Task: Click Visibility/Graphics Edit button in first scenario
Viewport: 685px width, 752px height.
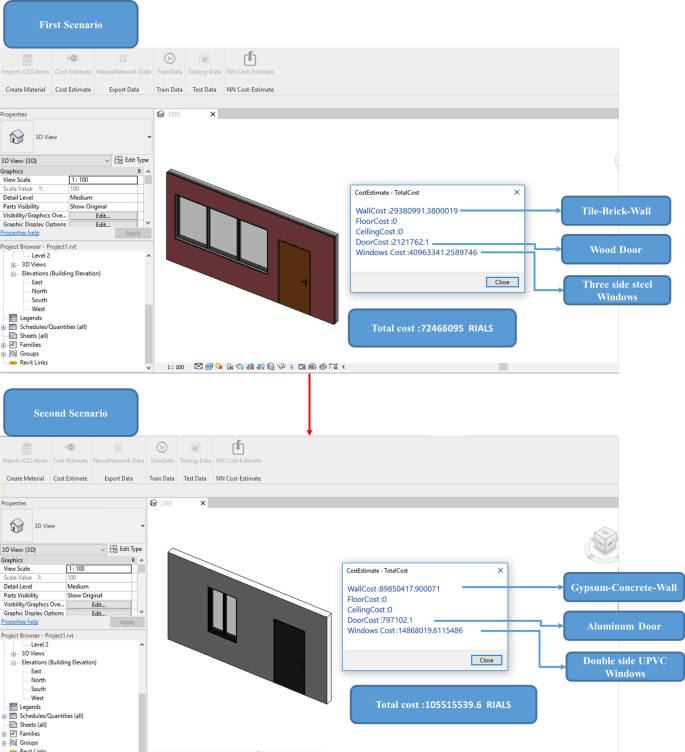Action: 103,216
